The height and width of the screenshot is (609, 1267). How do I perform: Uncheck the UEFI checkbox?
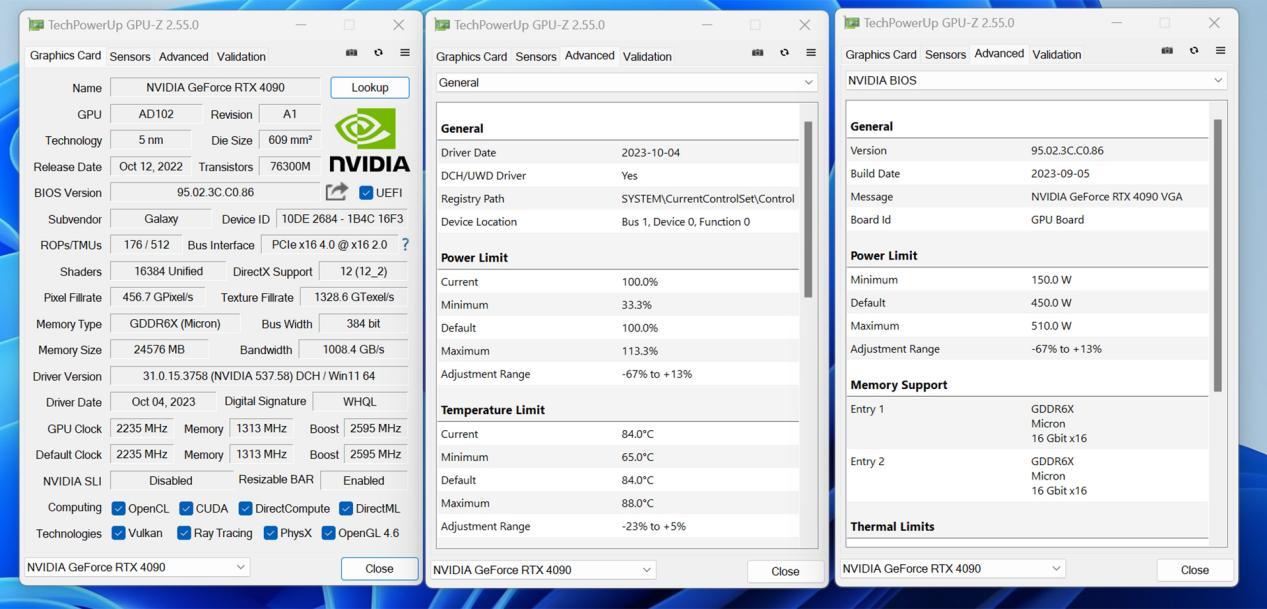point(366,193)
